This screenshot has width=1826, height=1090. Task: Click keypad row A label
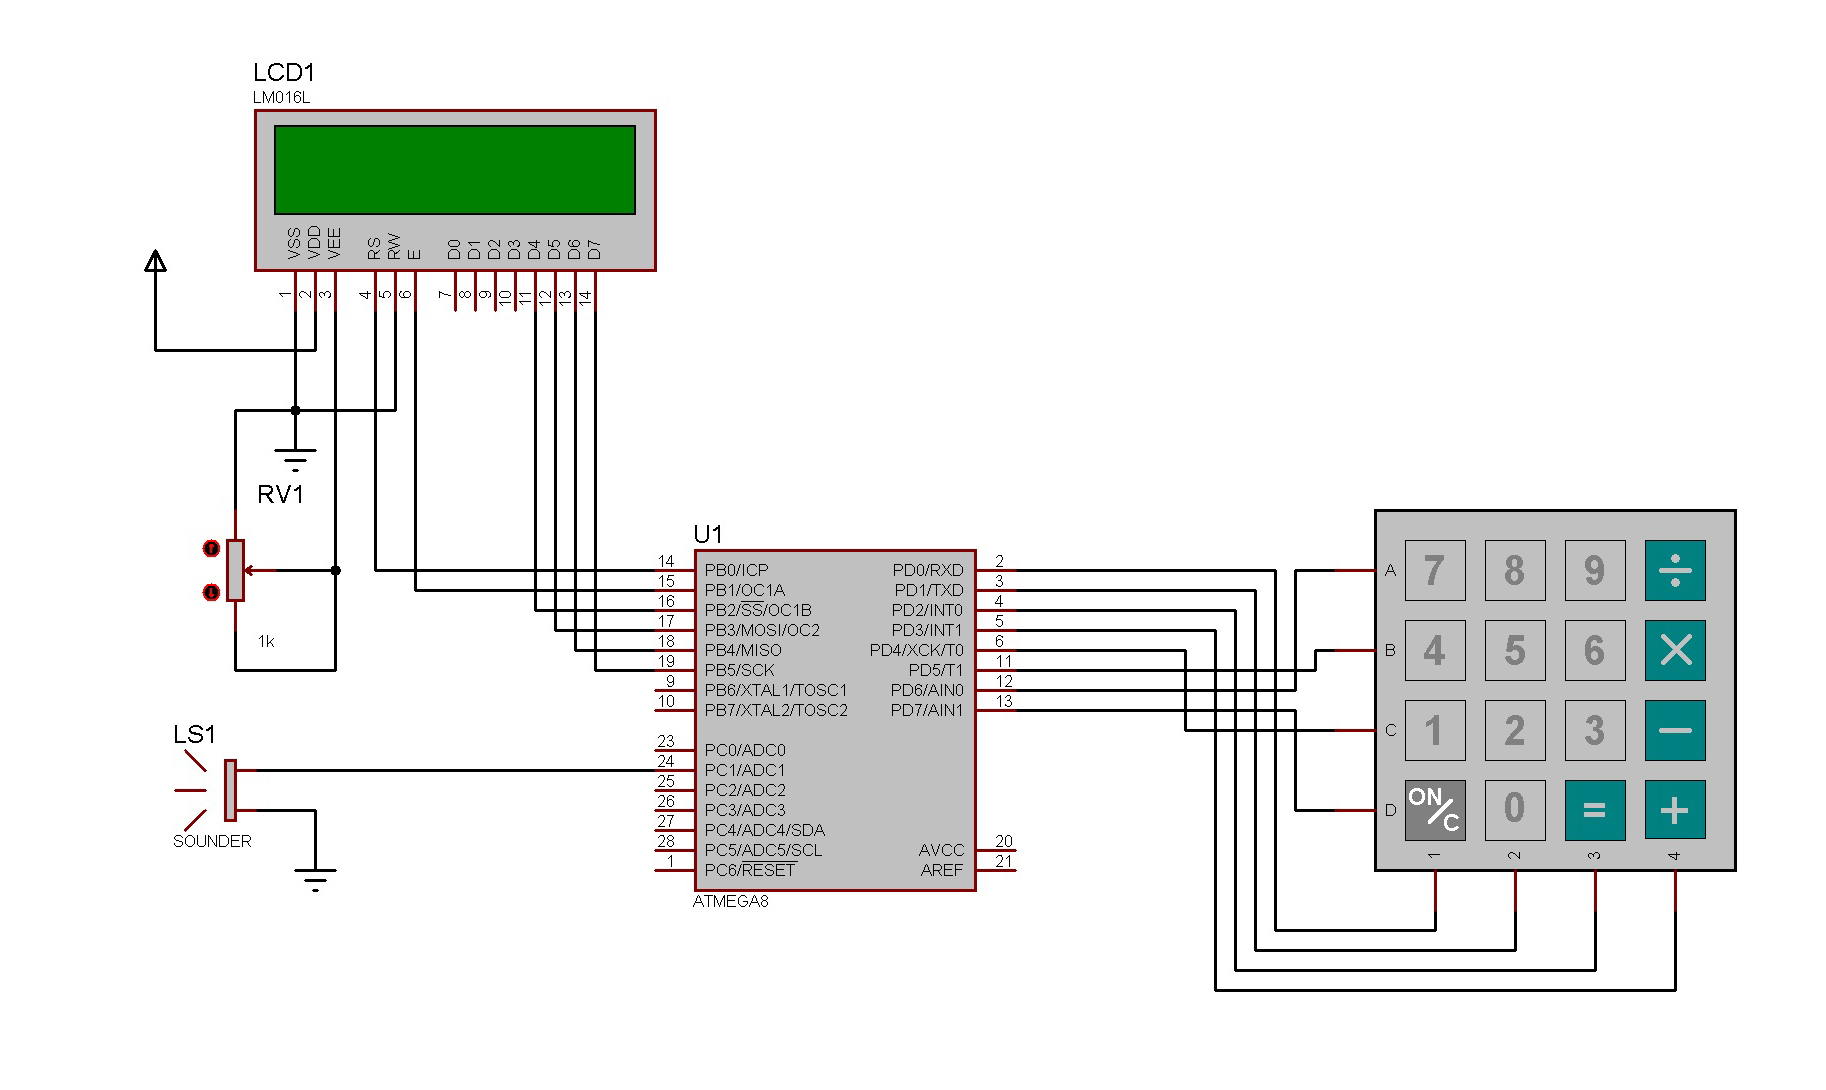pos(1390,571)
